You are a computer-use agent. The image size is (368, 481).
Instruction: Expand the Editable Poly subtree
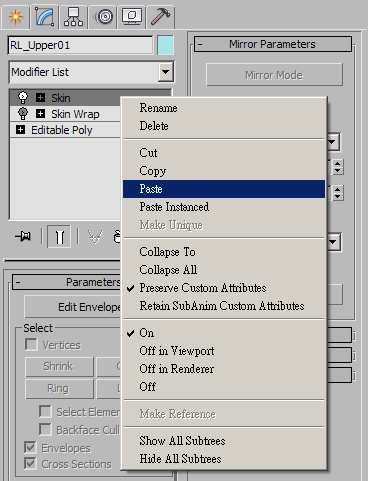coord(20,130)
